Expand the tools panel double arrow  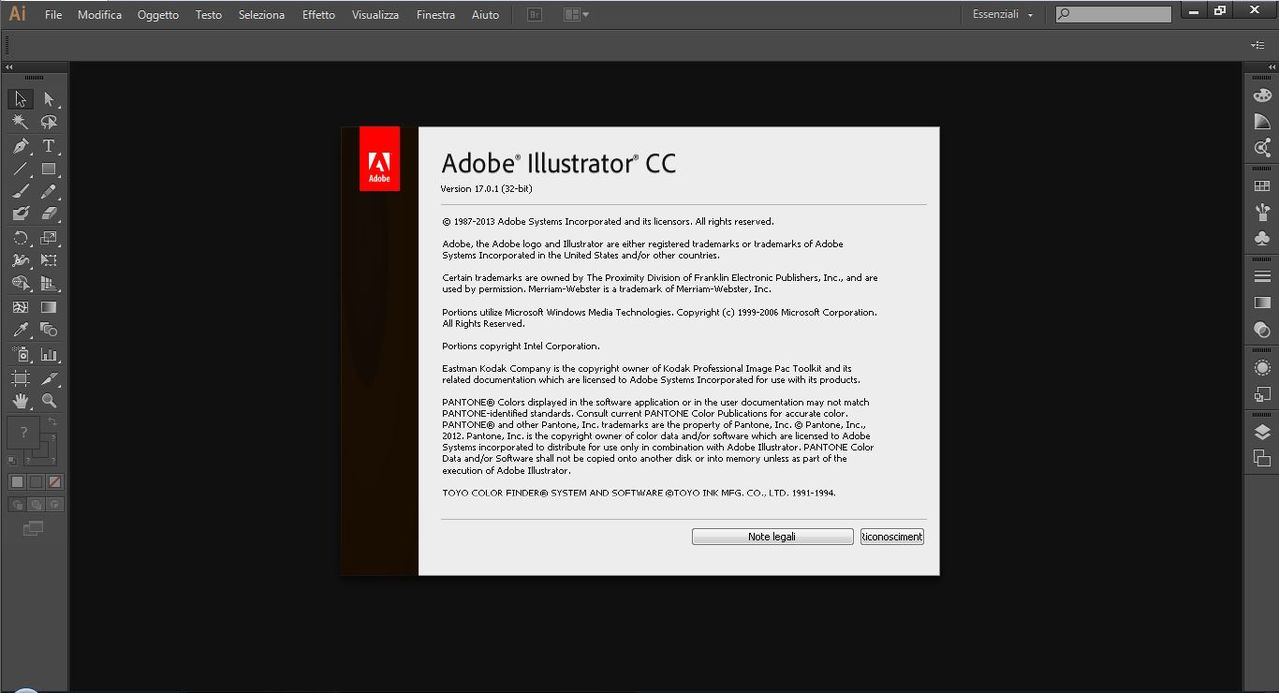[x=9, y=67]
